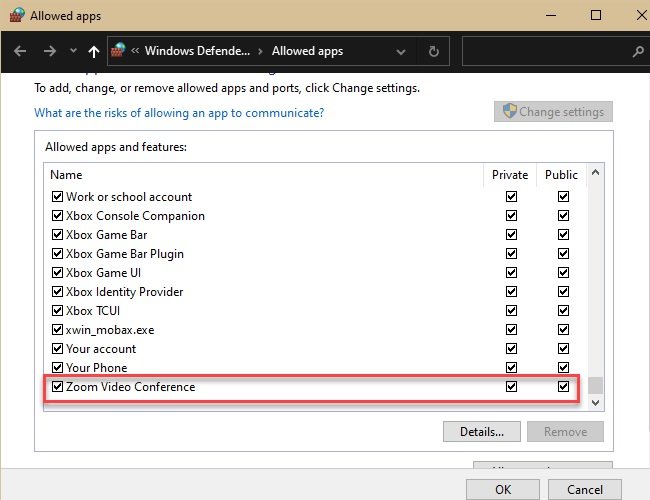Open the risks of allowing an app link
The width and height of the screenshot is (650, 500).
pyautogui.click(x=179, y=113)
